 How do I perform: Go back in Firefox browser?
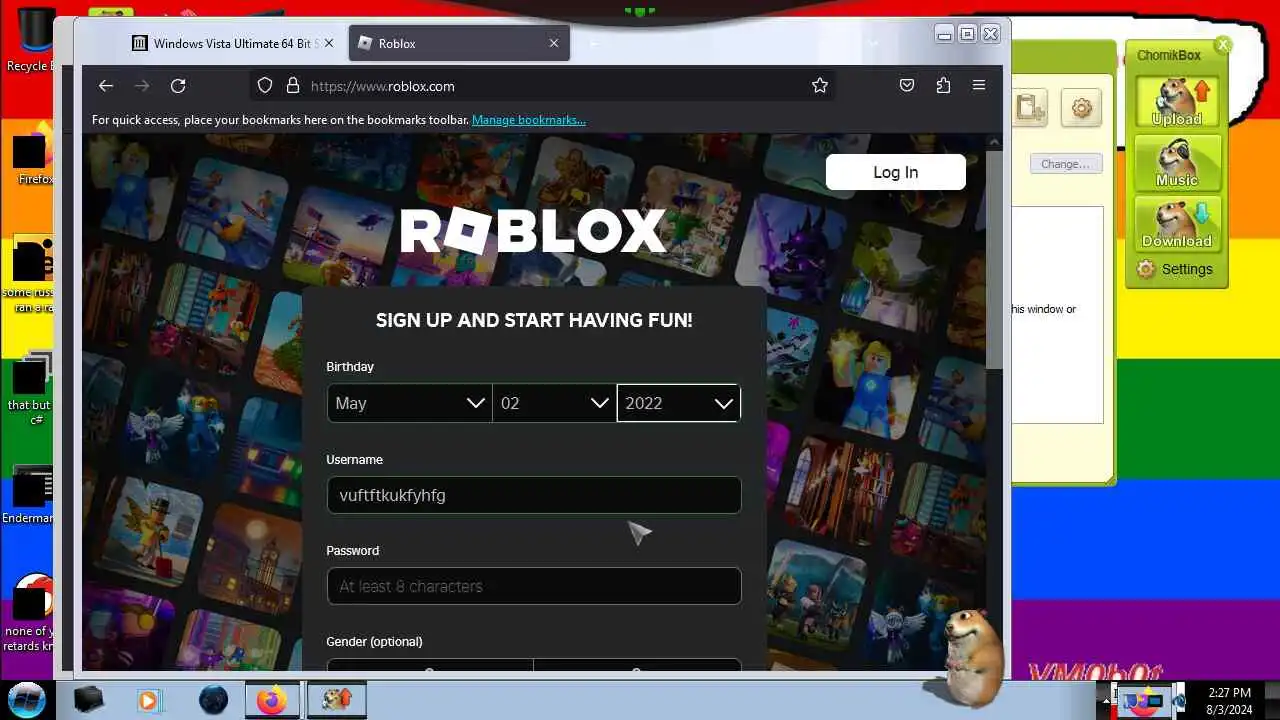pos(106,86)
